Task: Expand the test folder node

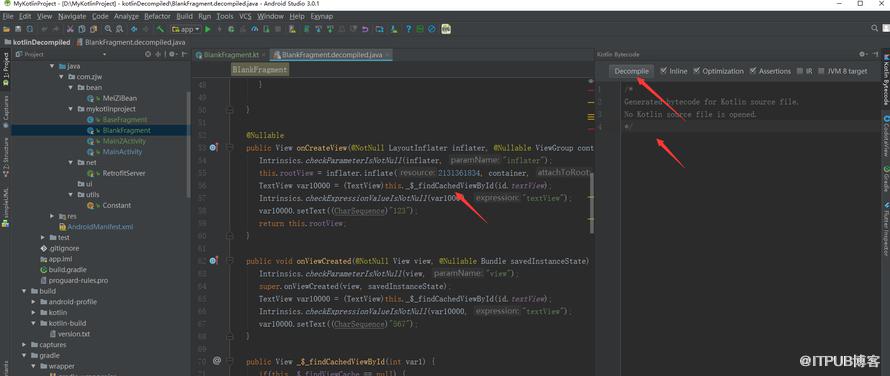Action: point(43,237)
